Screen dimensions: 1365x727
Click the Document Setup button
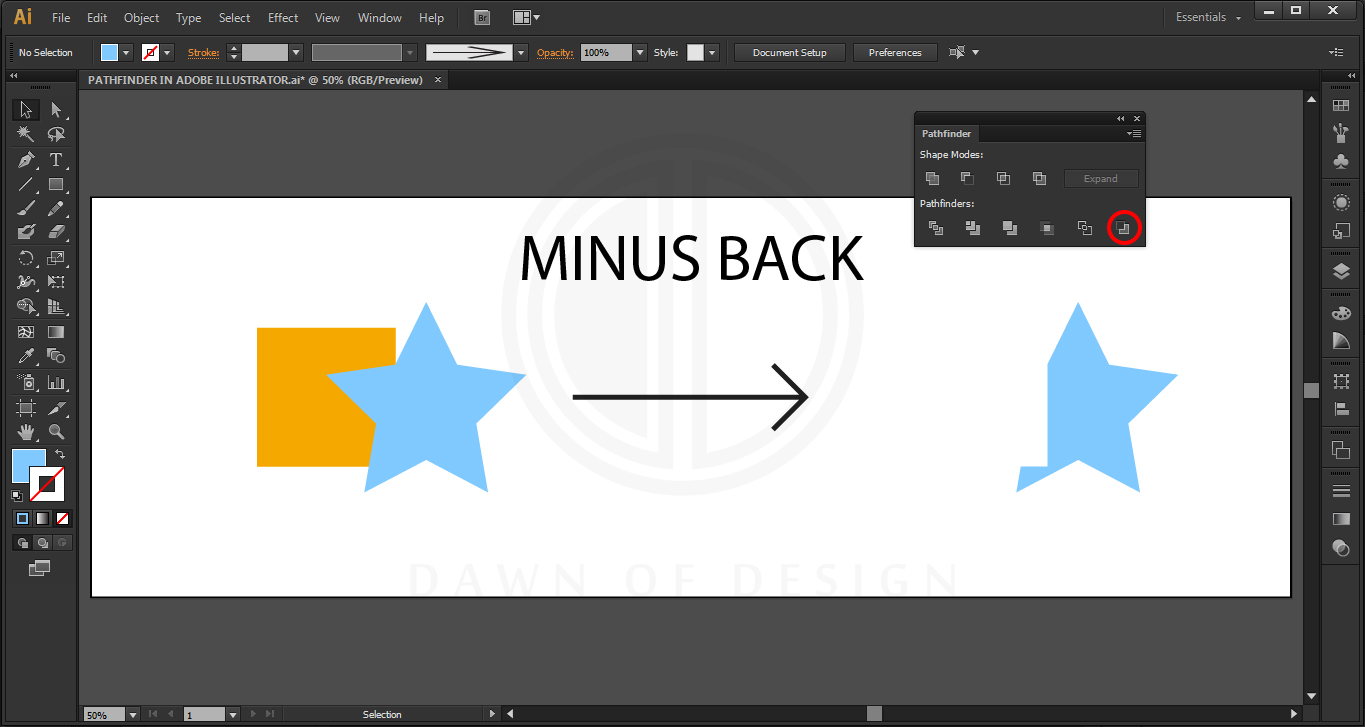[x=789, y=52]
